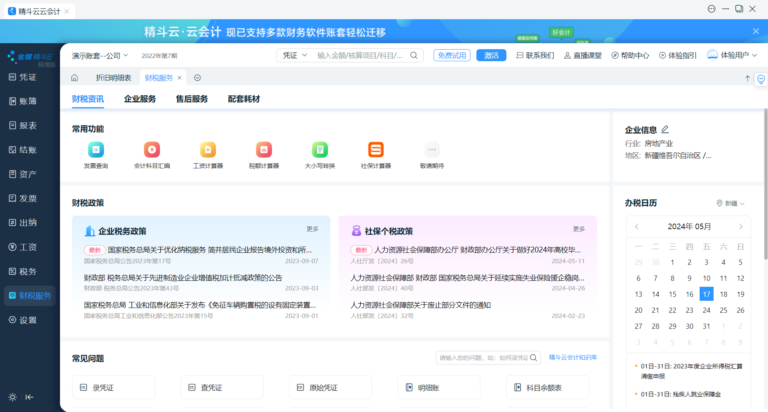Open the 工资计算器 tool

208,149
